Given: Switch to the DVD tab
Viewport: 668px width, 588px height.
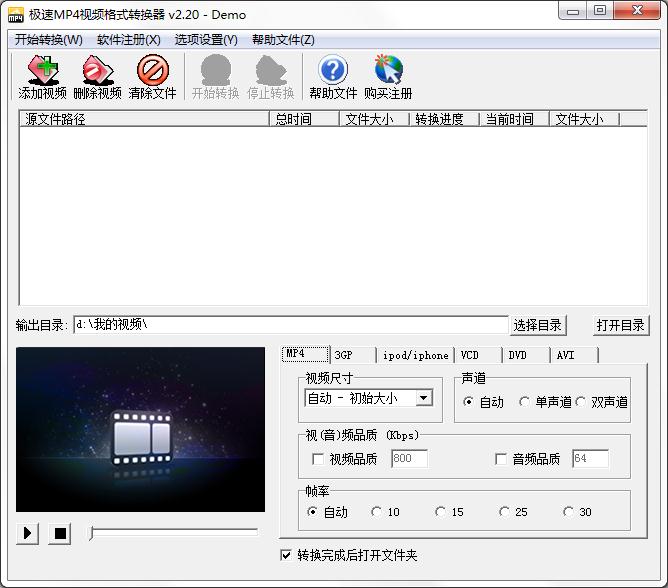Looking at the screenshot, I should (526, 355).
